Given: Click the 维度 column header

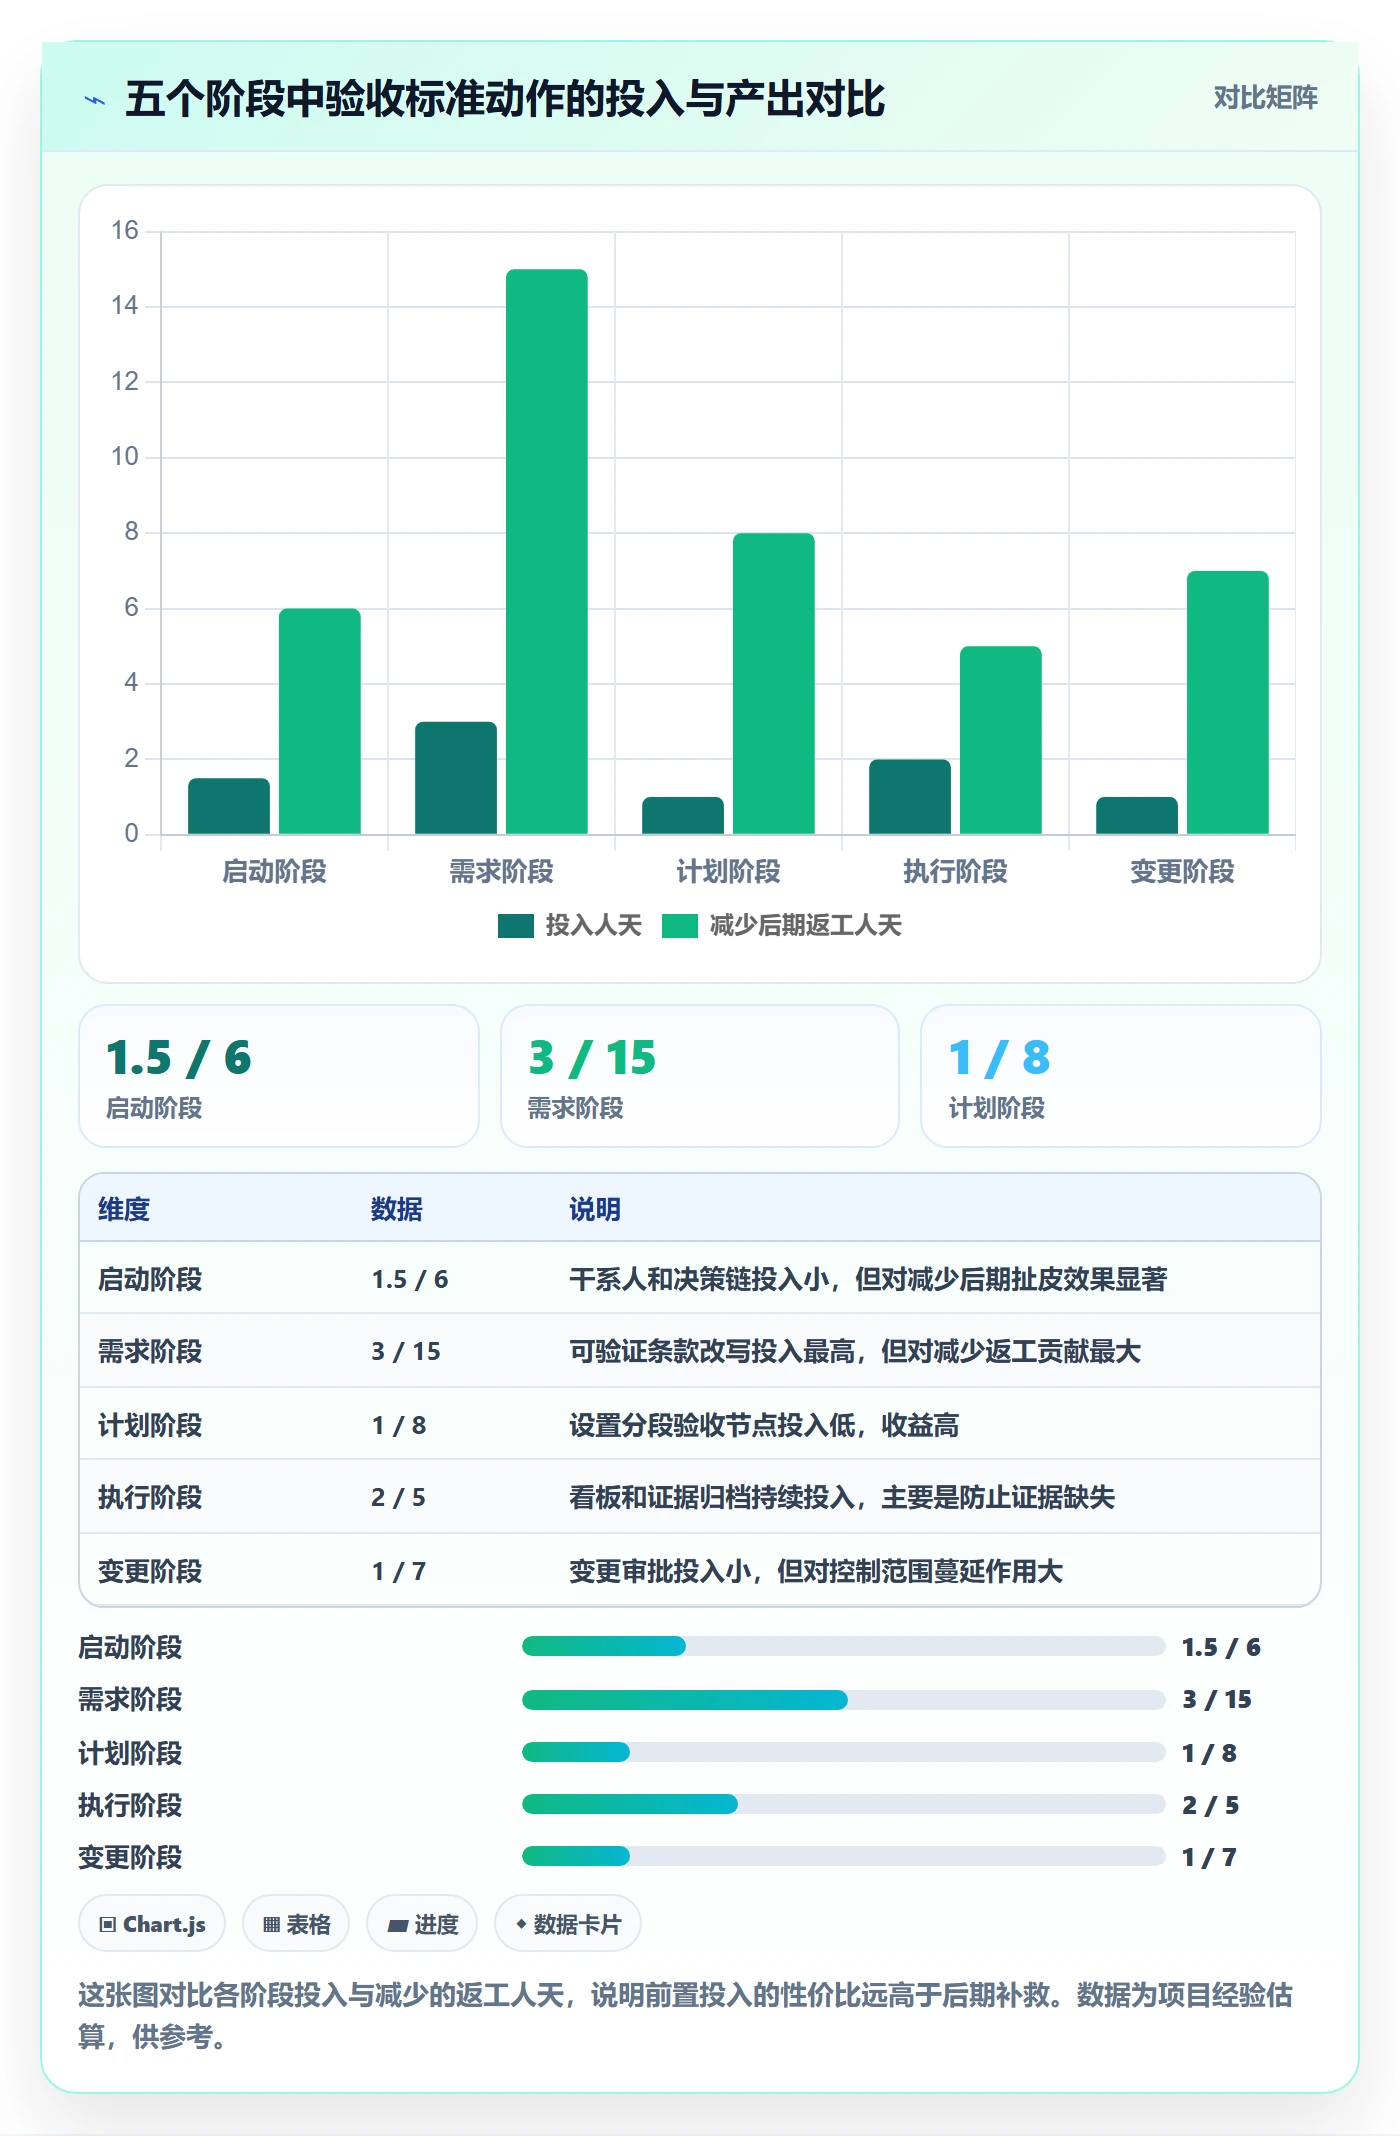Looking at the screenshot, I should point(124,1209).
